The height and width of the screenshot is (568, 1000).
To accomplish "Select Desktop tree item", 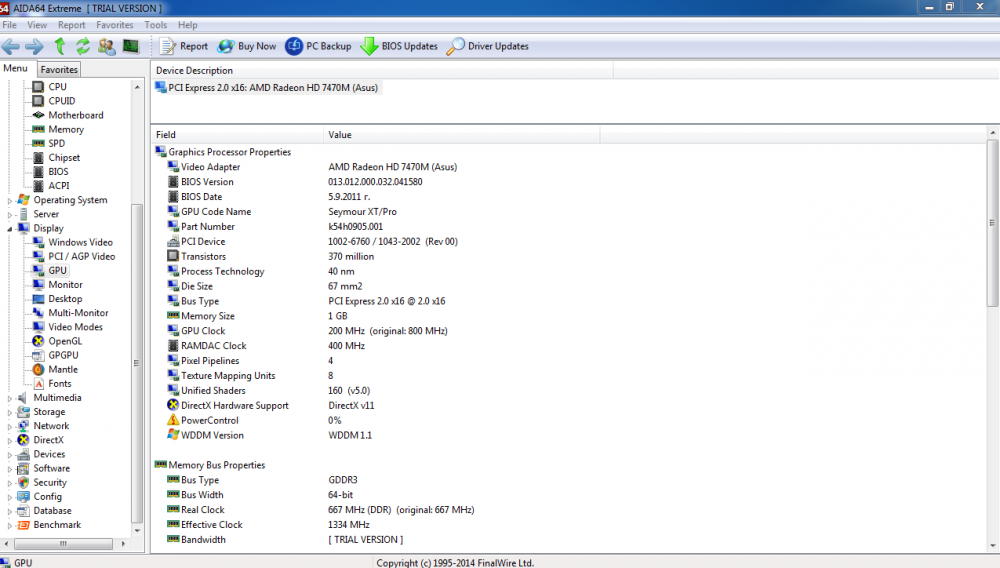I will click(x=65, y=298).
